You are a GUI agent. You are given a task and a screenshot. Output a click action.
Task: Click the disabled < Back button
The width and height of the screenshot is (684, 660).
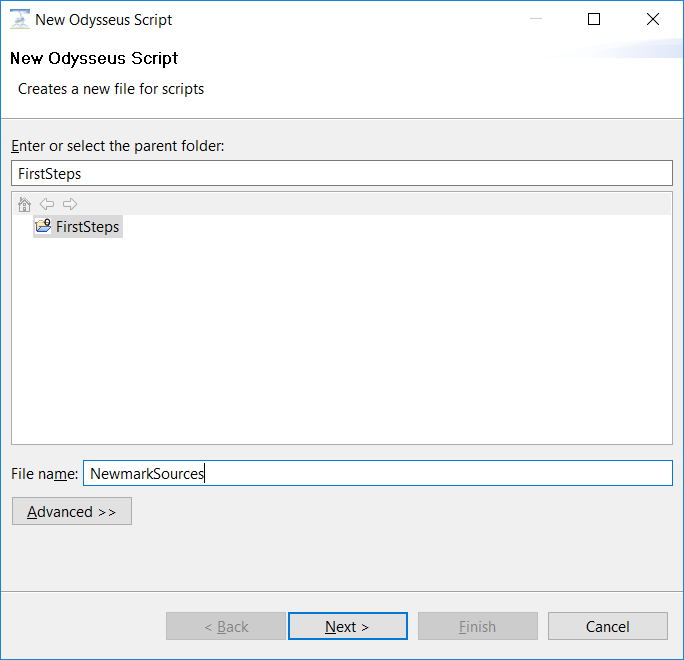click(x=226, y=627)
